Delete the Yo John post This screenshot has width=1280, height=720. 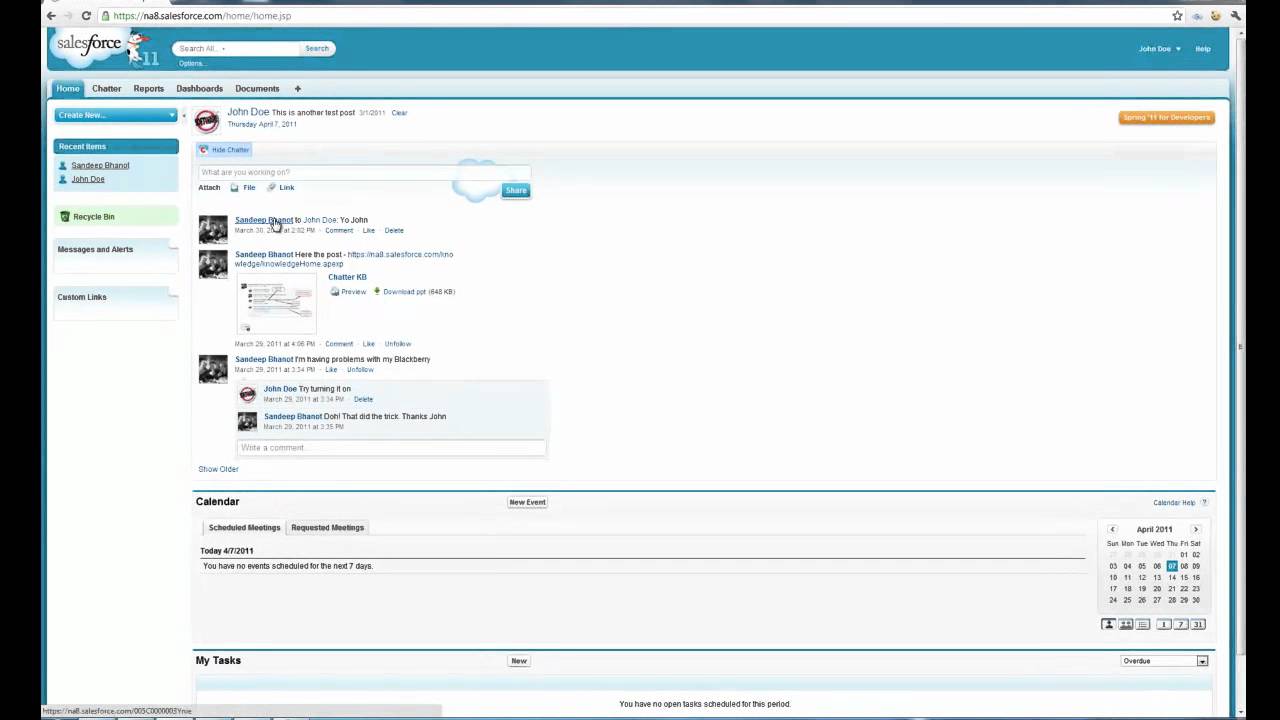coord(394,231)
